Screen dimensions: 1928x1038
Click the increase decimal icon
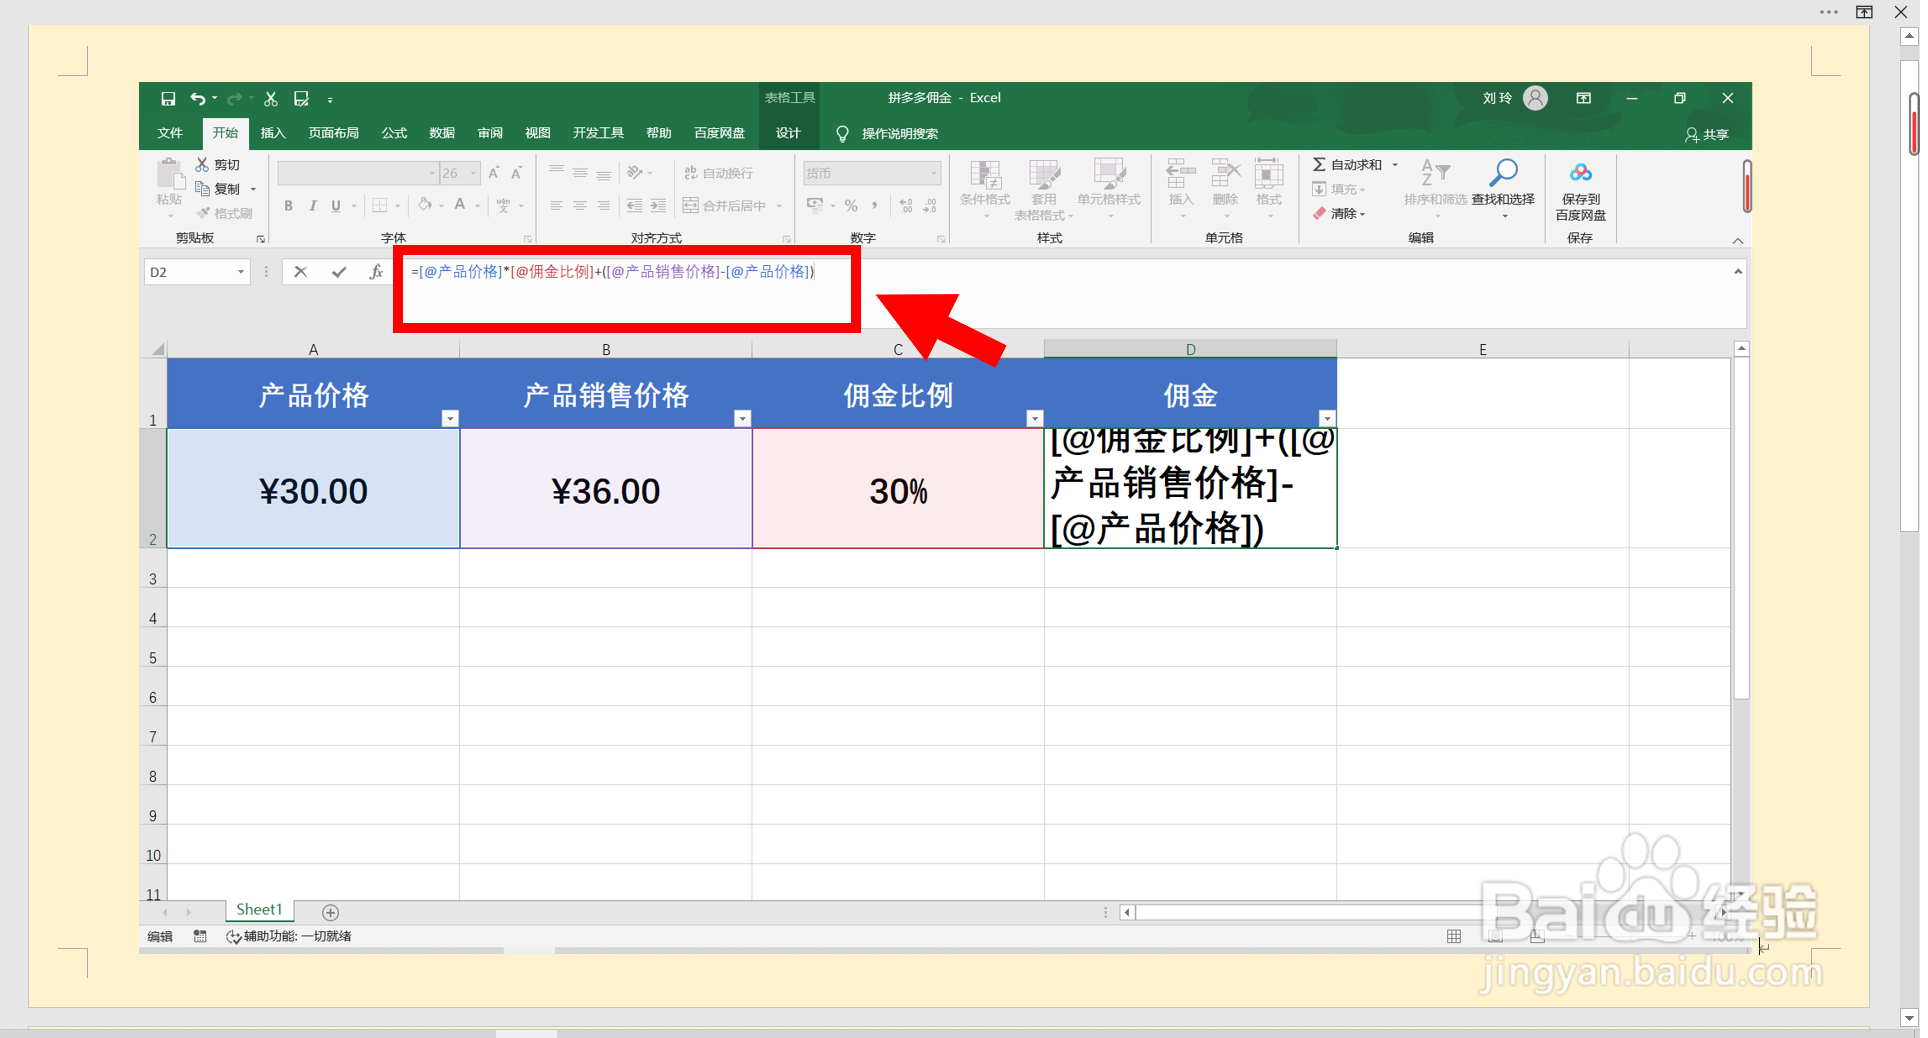click(x=906, y=206)
